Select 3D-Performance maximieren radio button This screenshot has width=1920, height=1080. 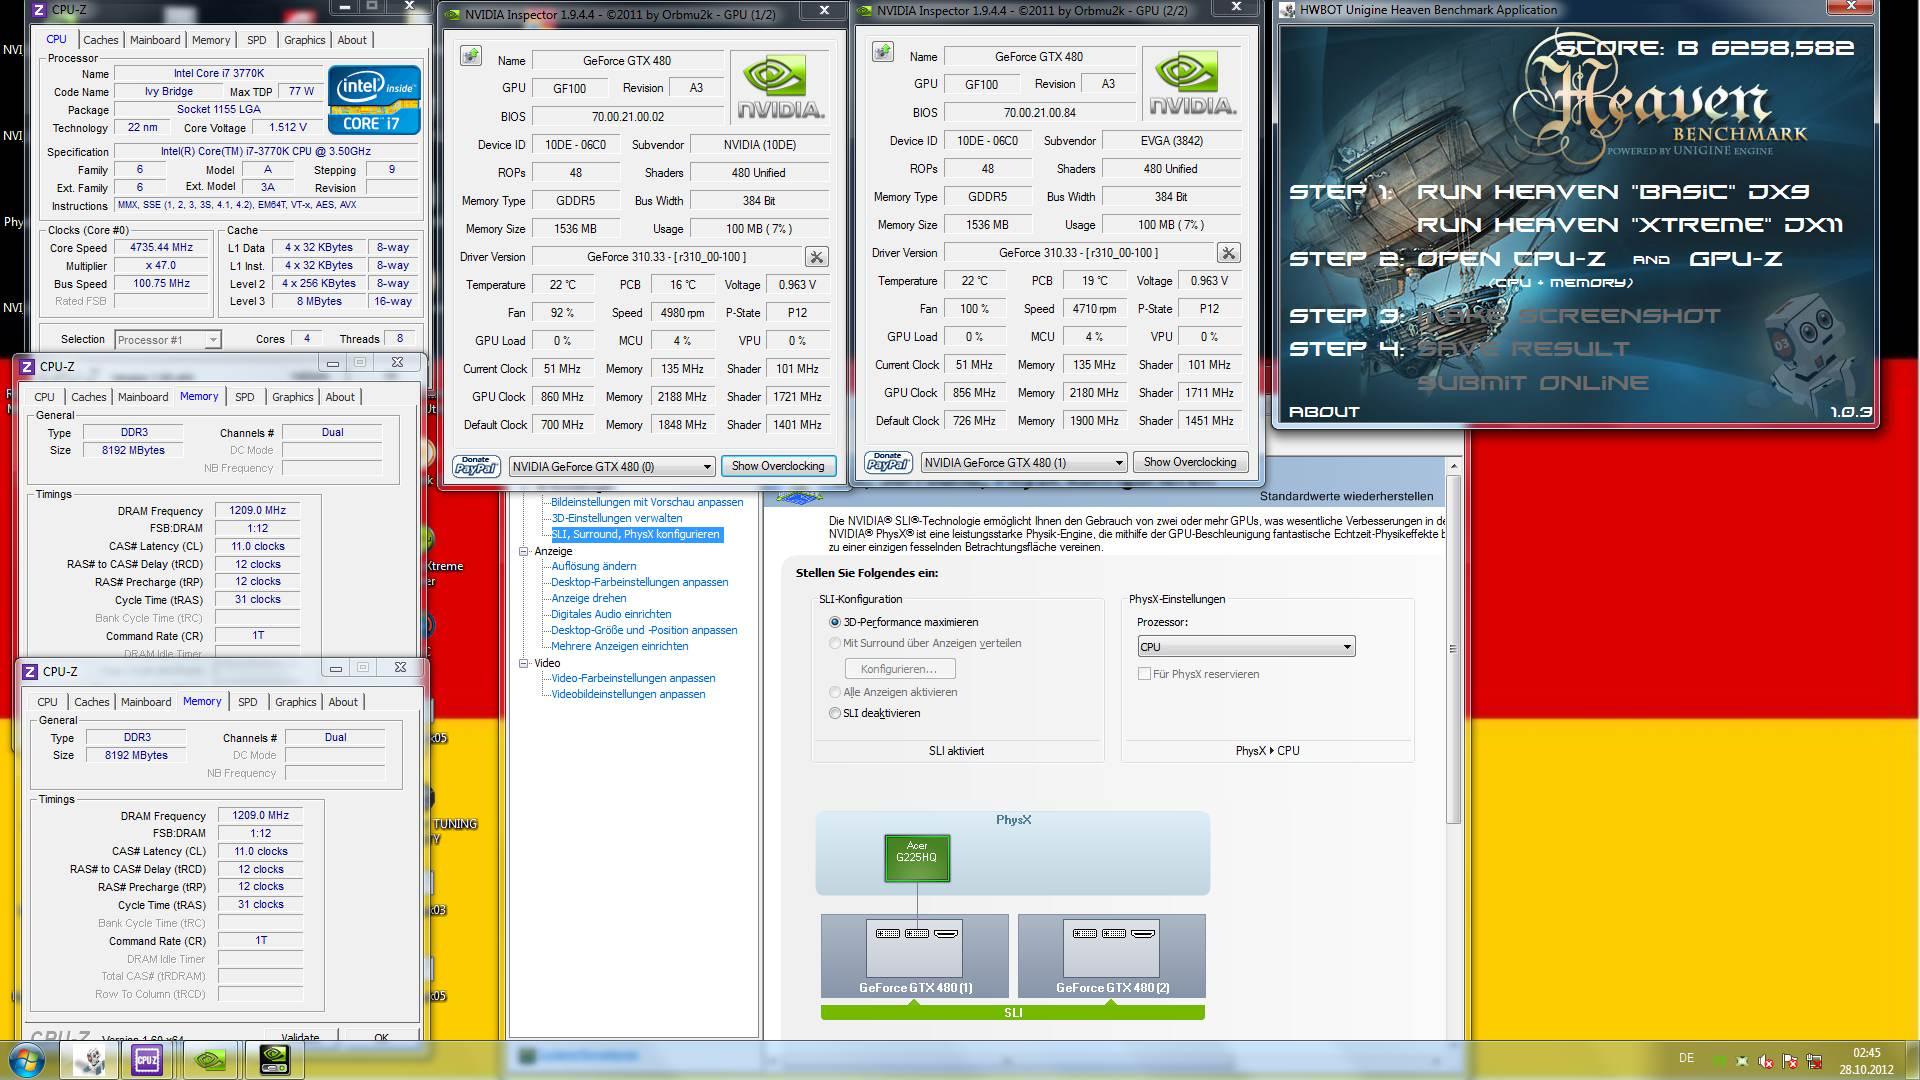[835, 622]
